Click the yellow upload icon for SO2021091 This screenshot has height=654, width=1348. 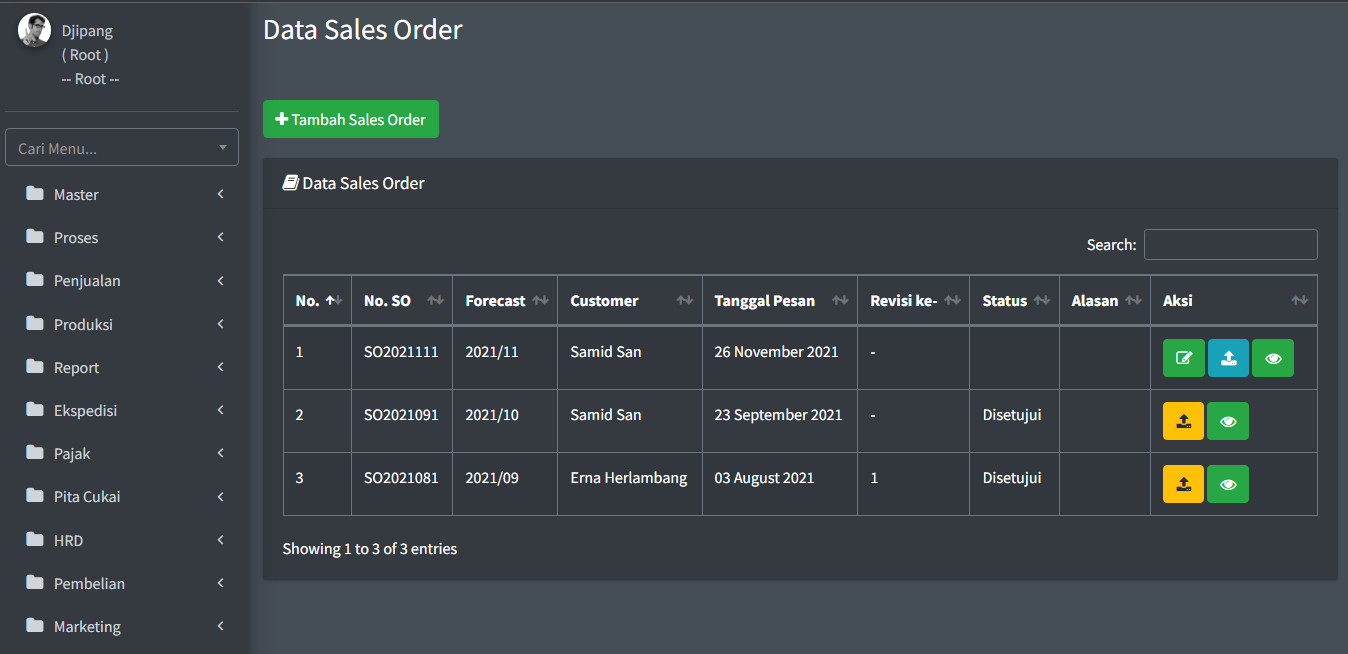tap(1183, 421)
